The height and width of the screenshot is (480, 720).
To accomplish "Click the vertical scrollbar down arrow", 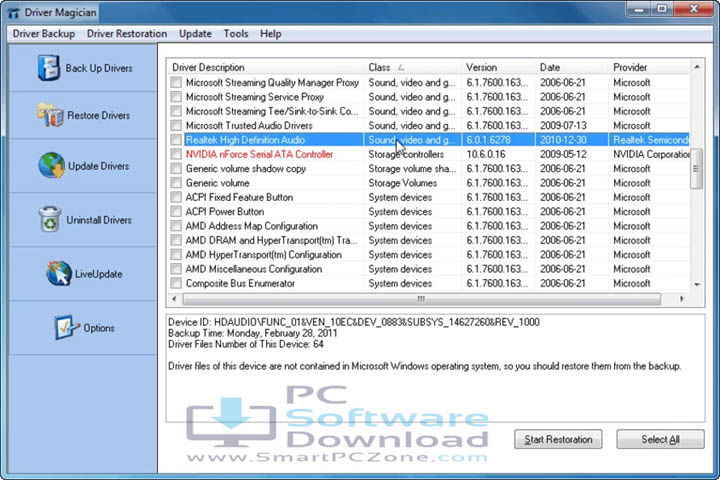I will pos(697,285).
